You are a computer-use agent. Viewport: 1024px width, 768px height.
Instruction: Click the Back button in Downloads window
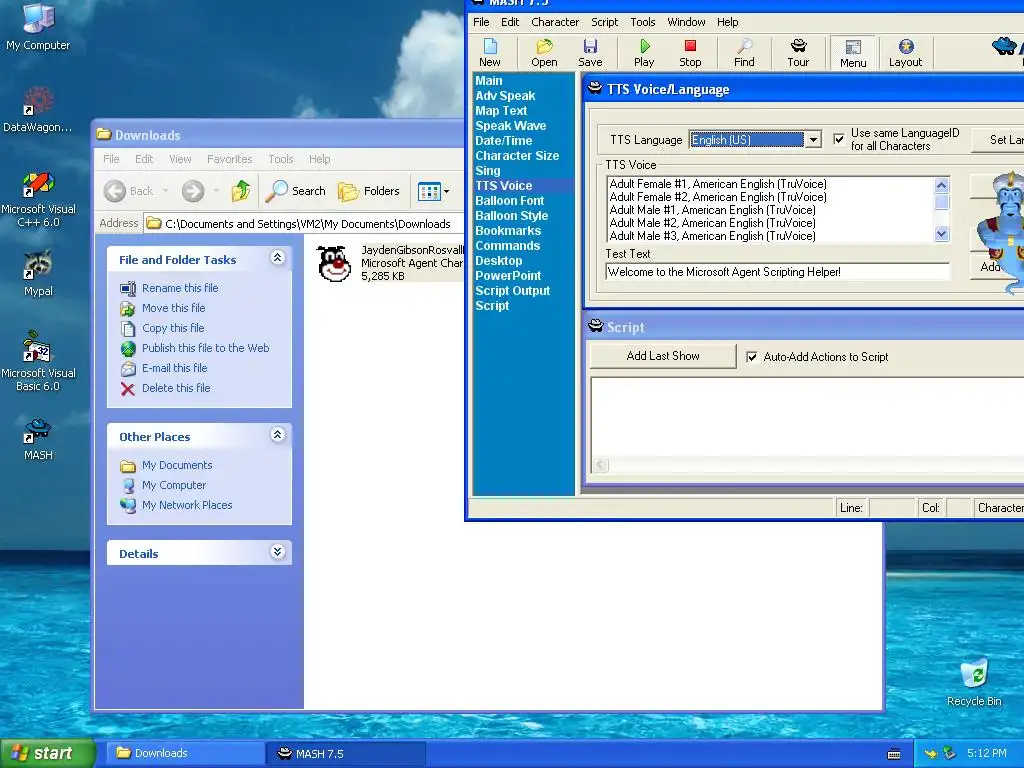pyautogui.click(x=129, y=191)
